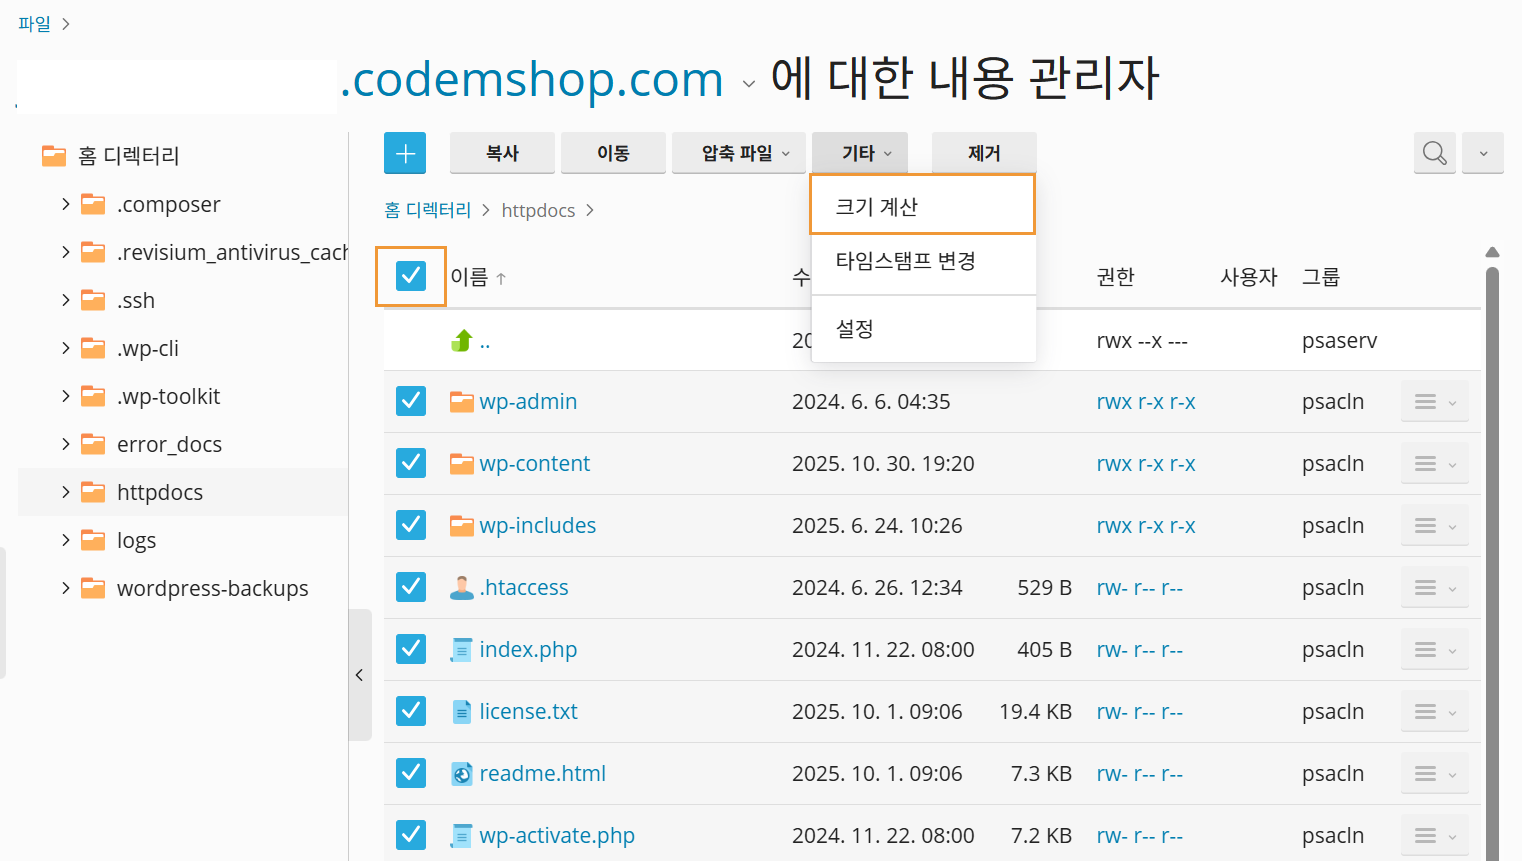This screenshot has height=861, width=1522.
Task: Sort by the 이름 column header
Action: pos(470,277)
